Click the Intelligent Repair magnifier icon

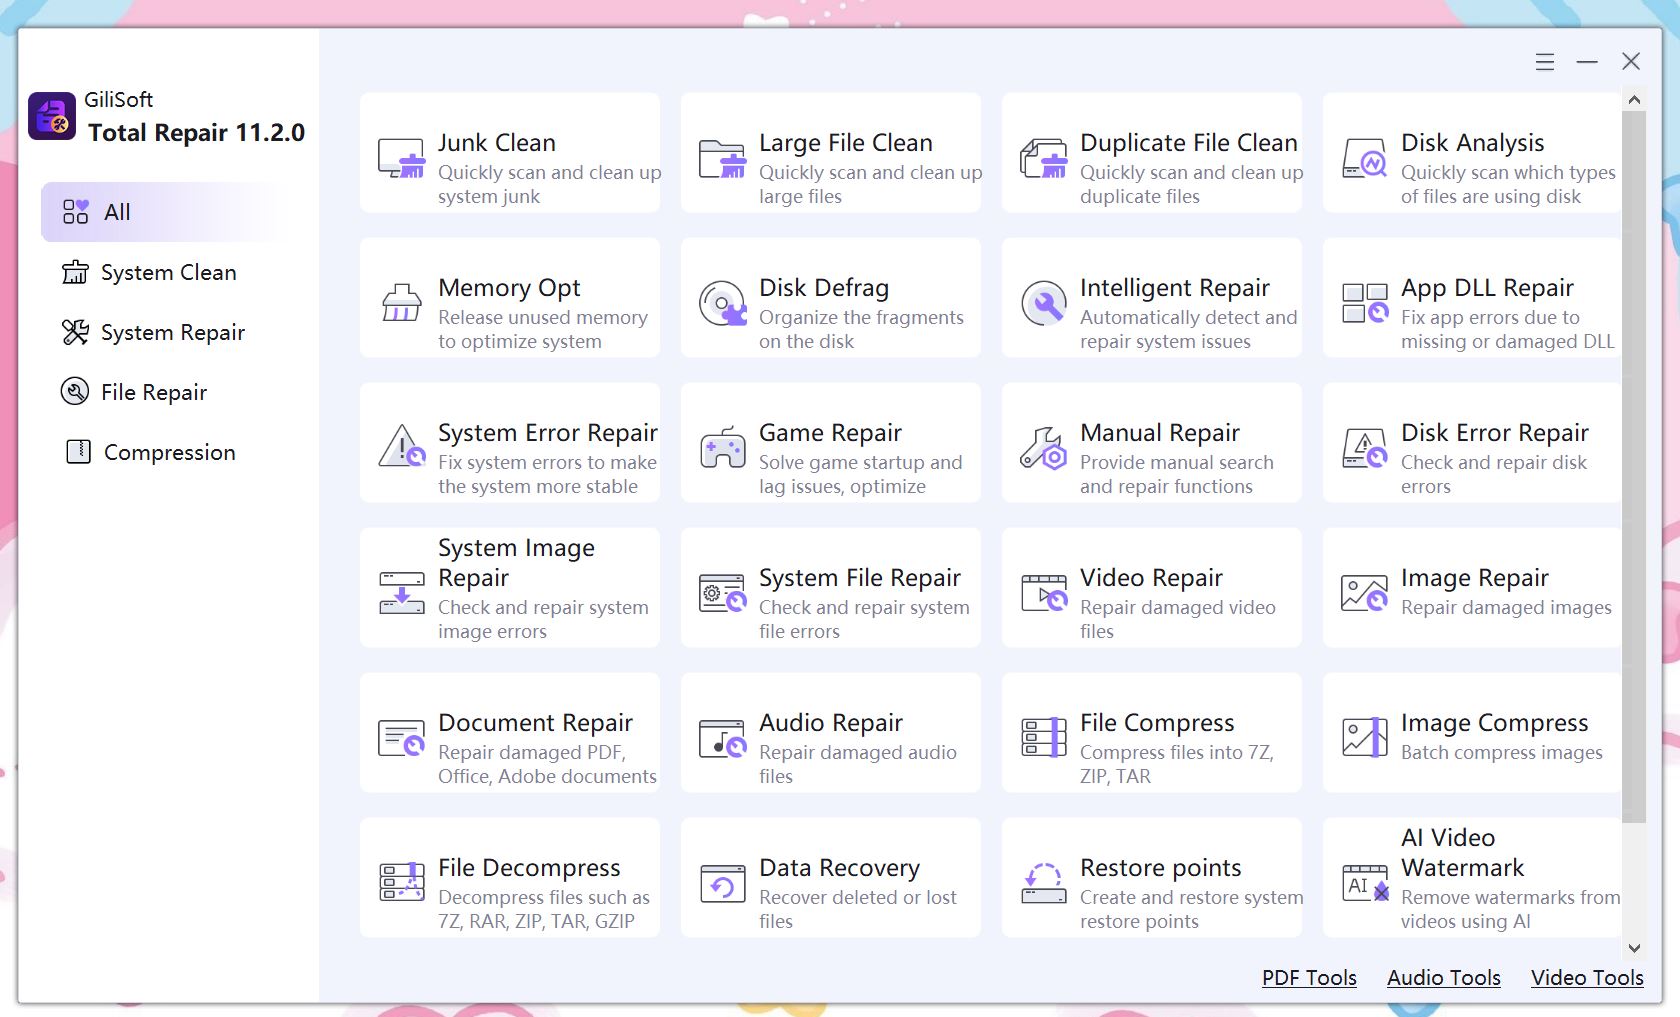pyautogui.click(x=1043, y=305)
